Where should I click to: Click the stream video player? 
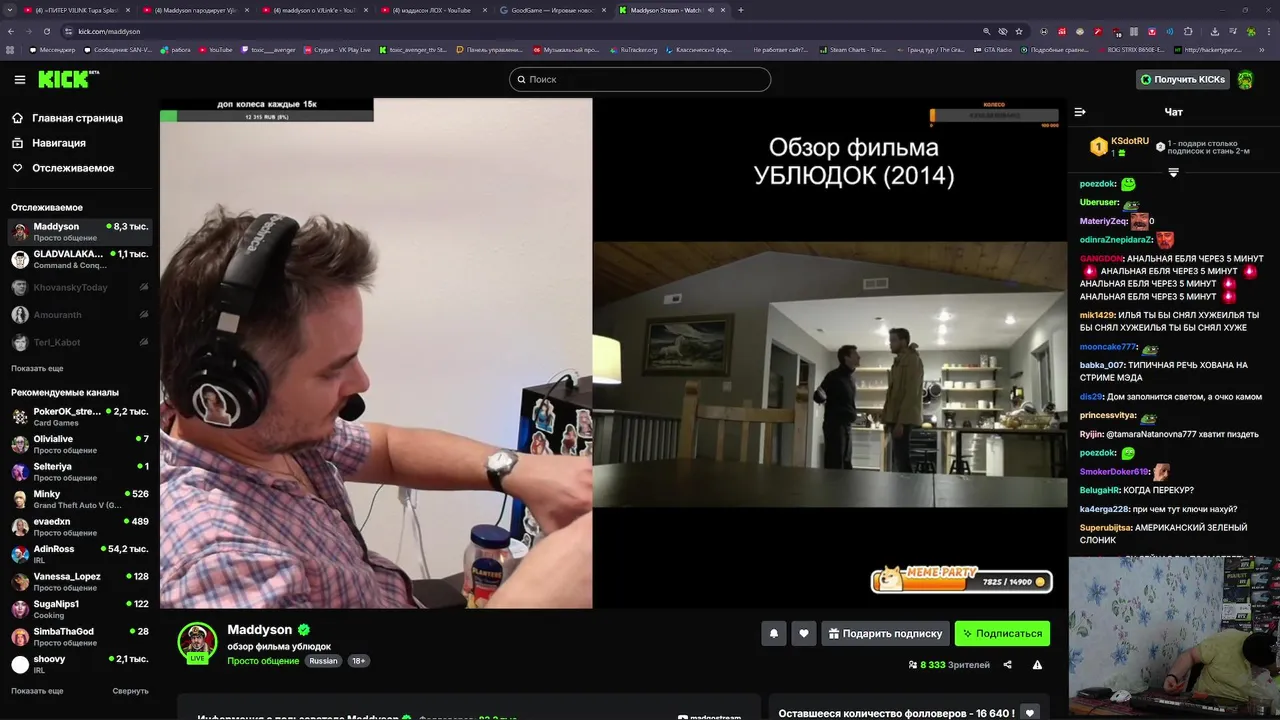(x=613, y=353)
